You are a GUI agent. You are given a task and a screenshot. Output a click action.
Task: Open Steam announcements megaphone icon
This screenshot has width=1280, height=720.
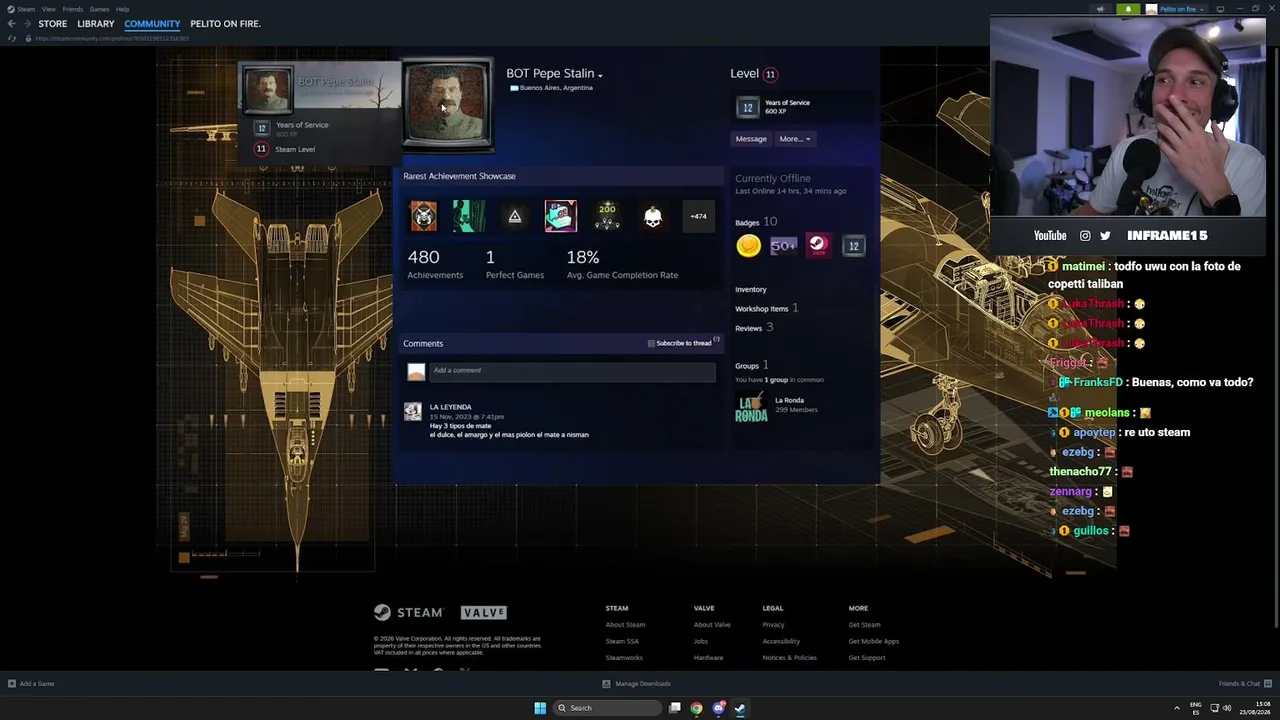click(x=1100, y=9)
